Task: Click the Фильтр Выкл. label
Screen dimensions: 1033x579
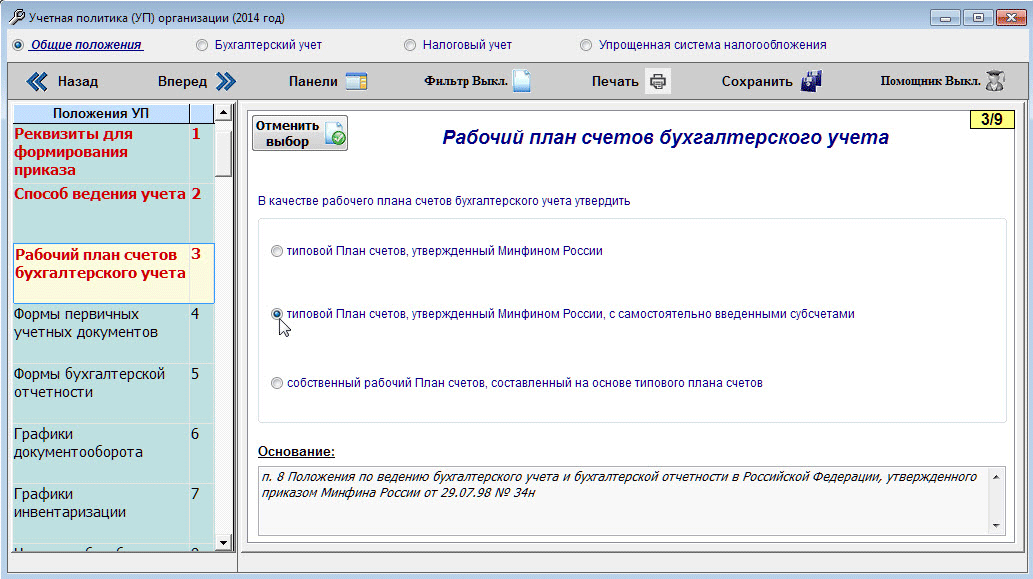Action: pos(466,81)
